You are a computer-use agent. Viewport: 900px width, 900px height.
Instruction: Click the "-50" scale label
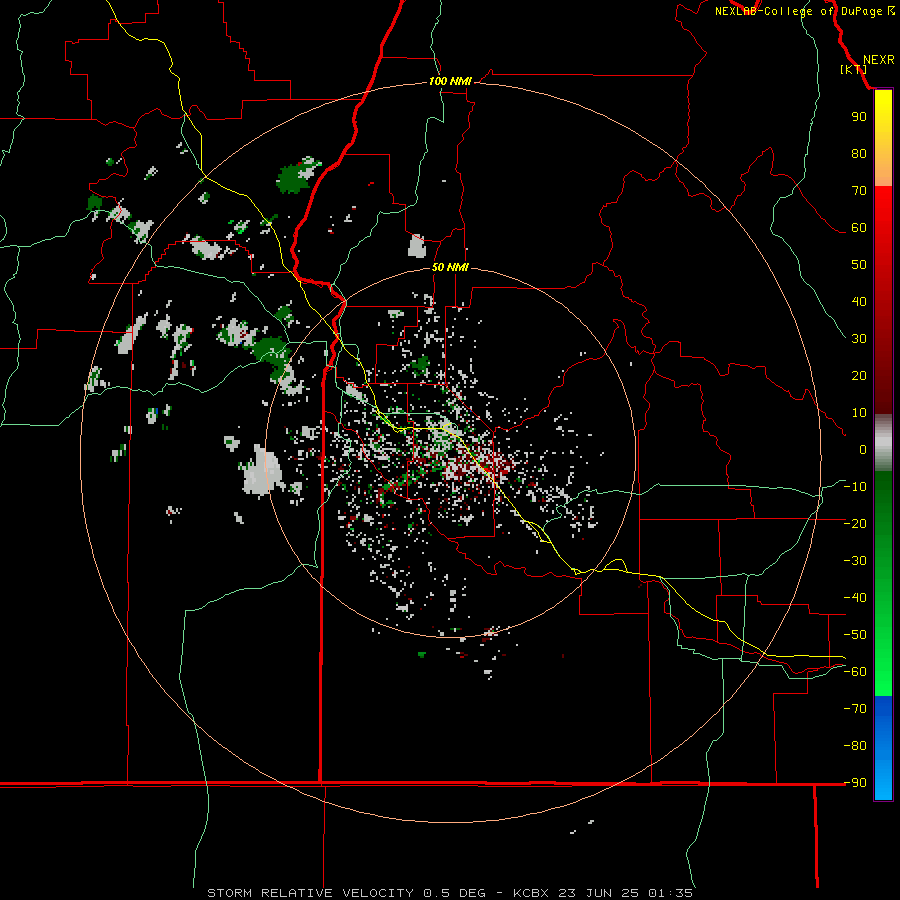(x=855, y=635)
